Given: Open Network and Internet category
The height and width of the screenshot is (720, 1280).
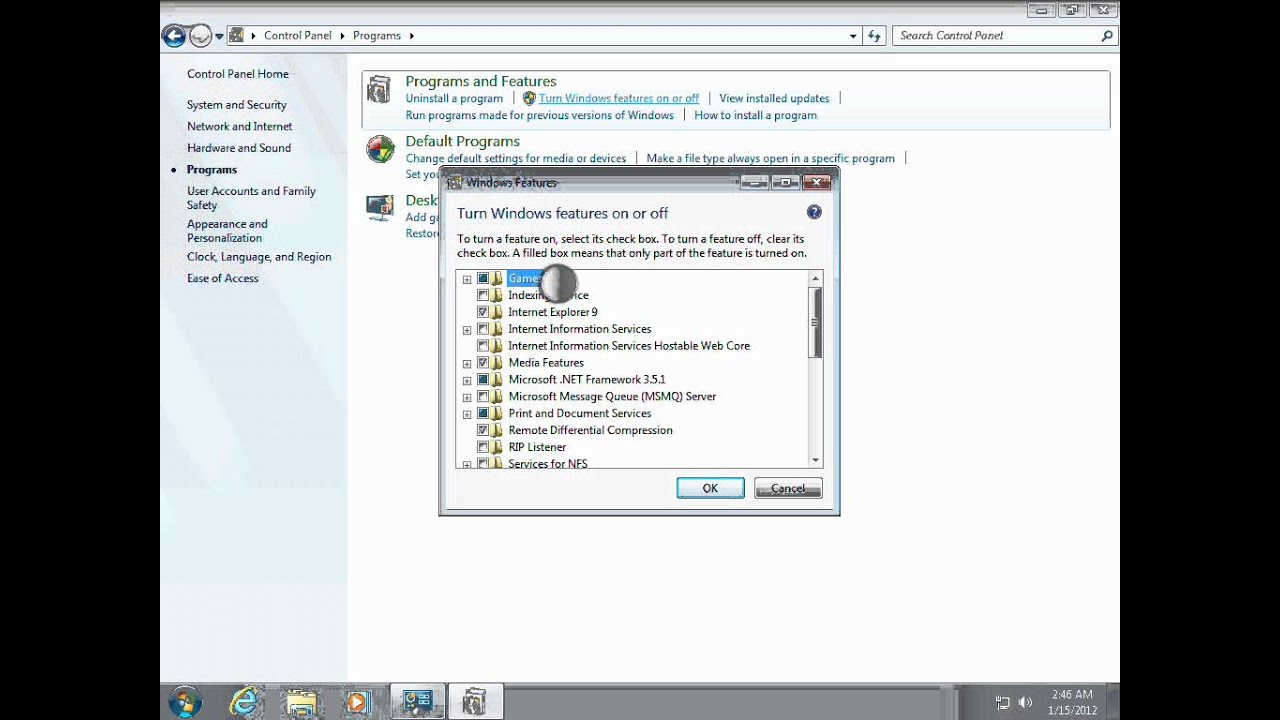Looking at the screenshot, I should 240,127.
